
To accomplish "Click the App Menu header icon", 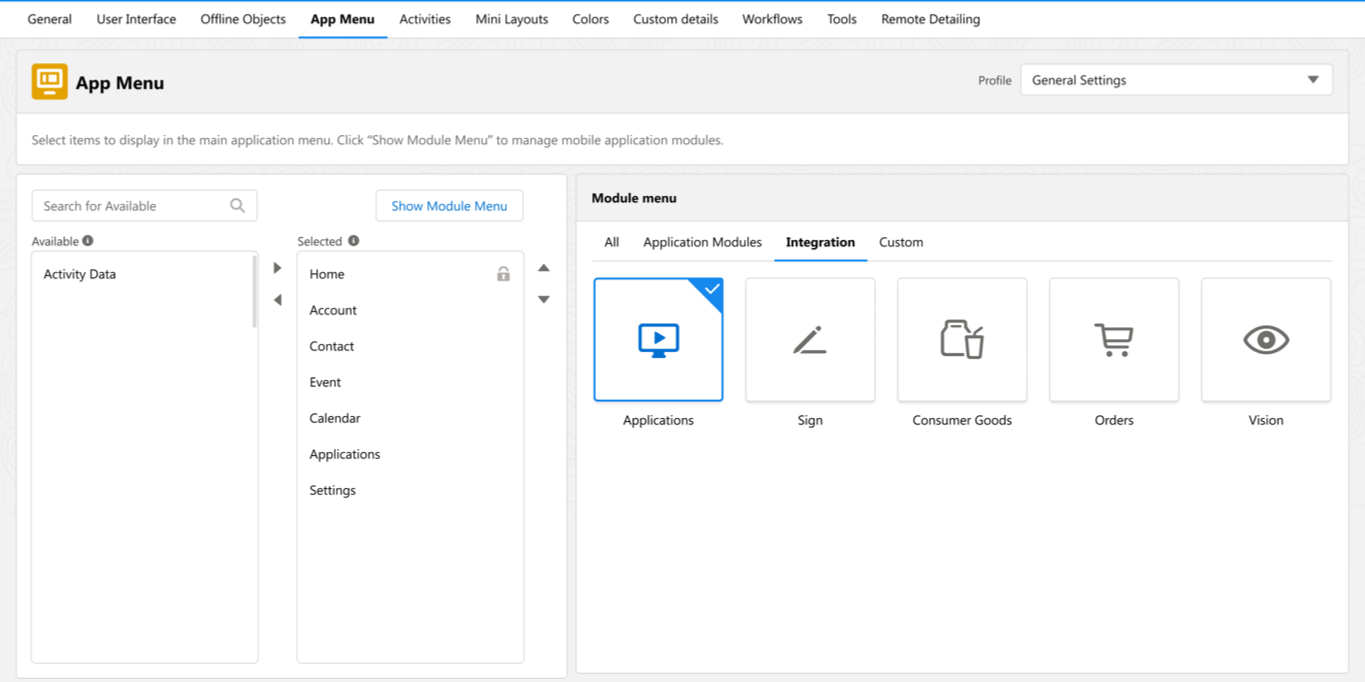I will [47, 82].
